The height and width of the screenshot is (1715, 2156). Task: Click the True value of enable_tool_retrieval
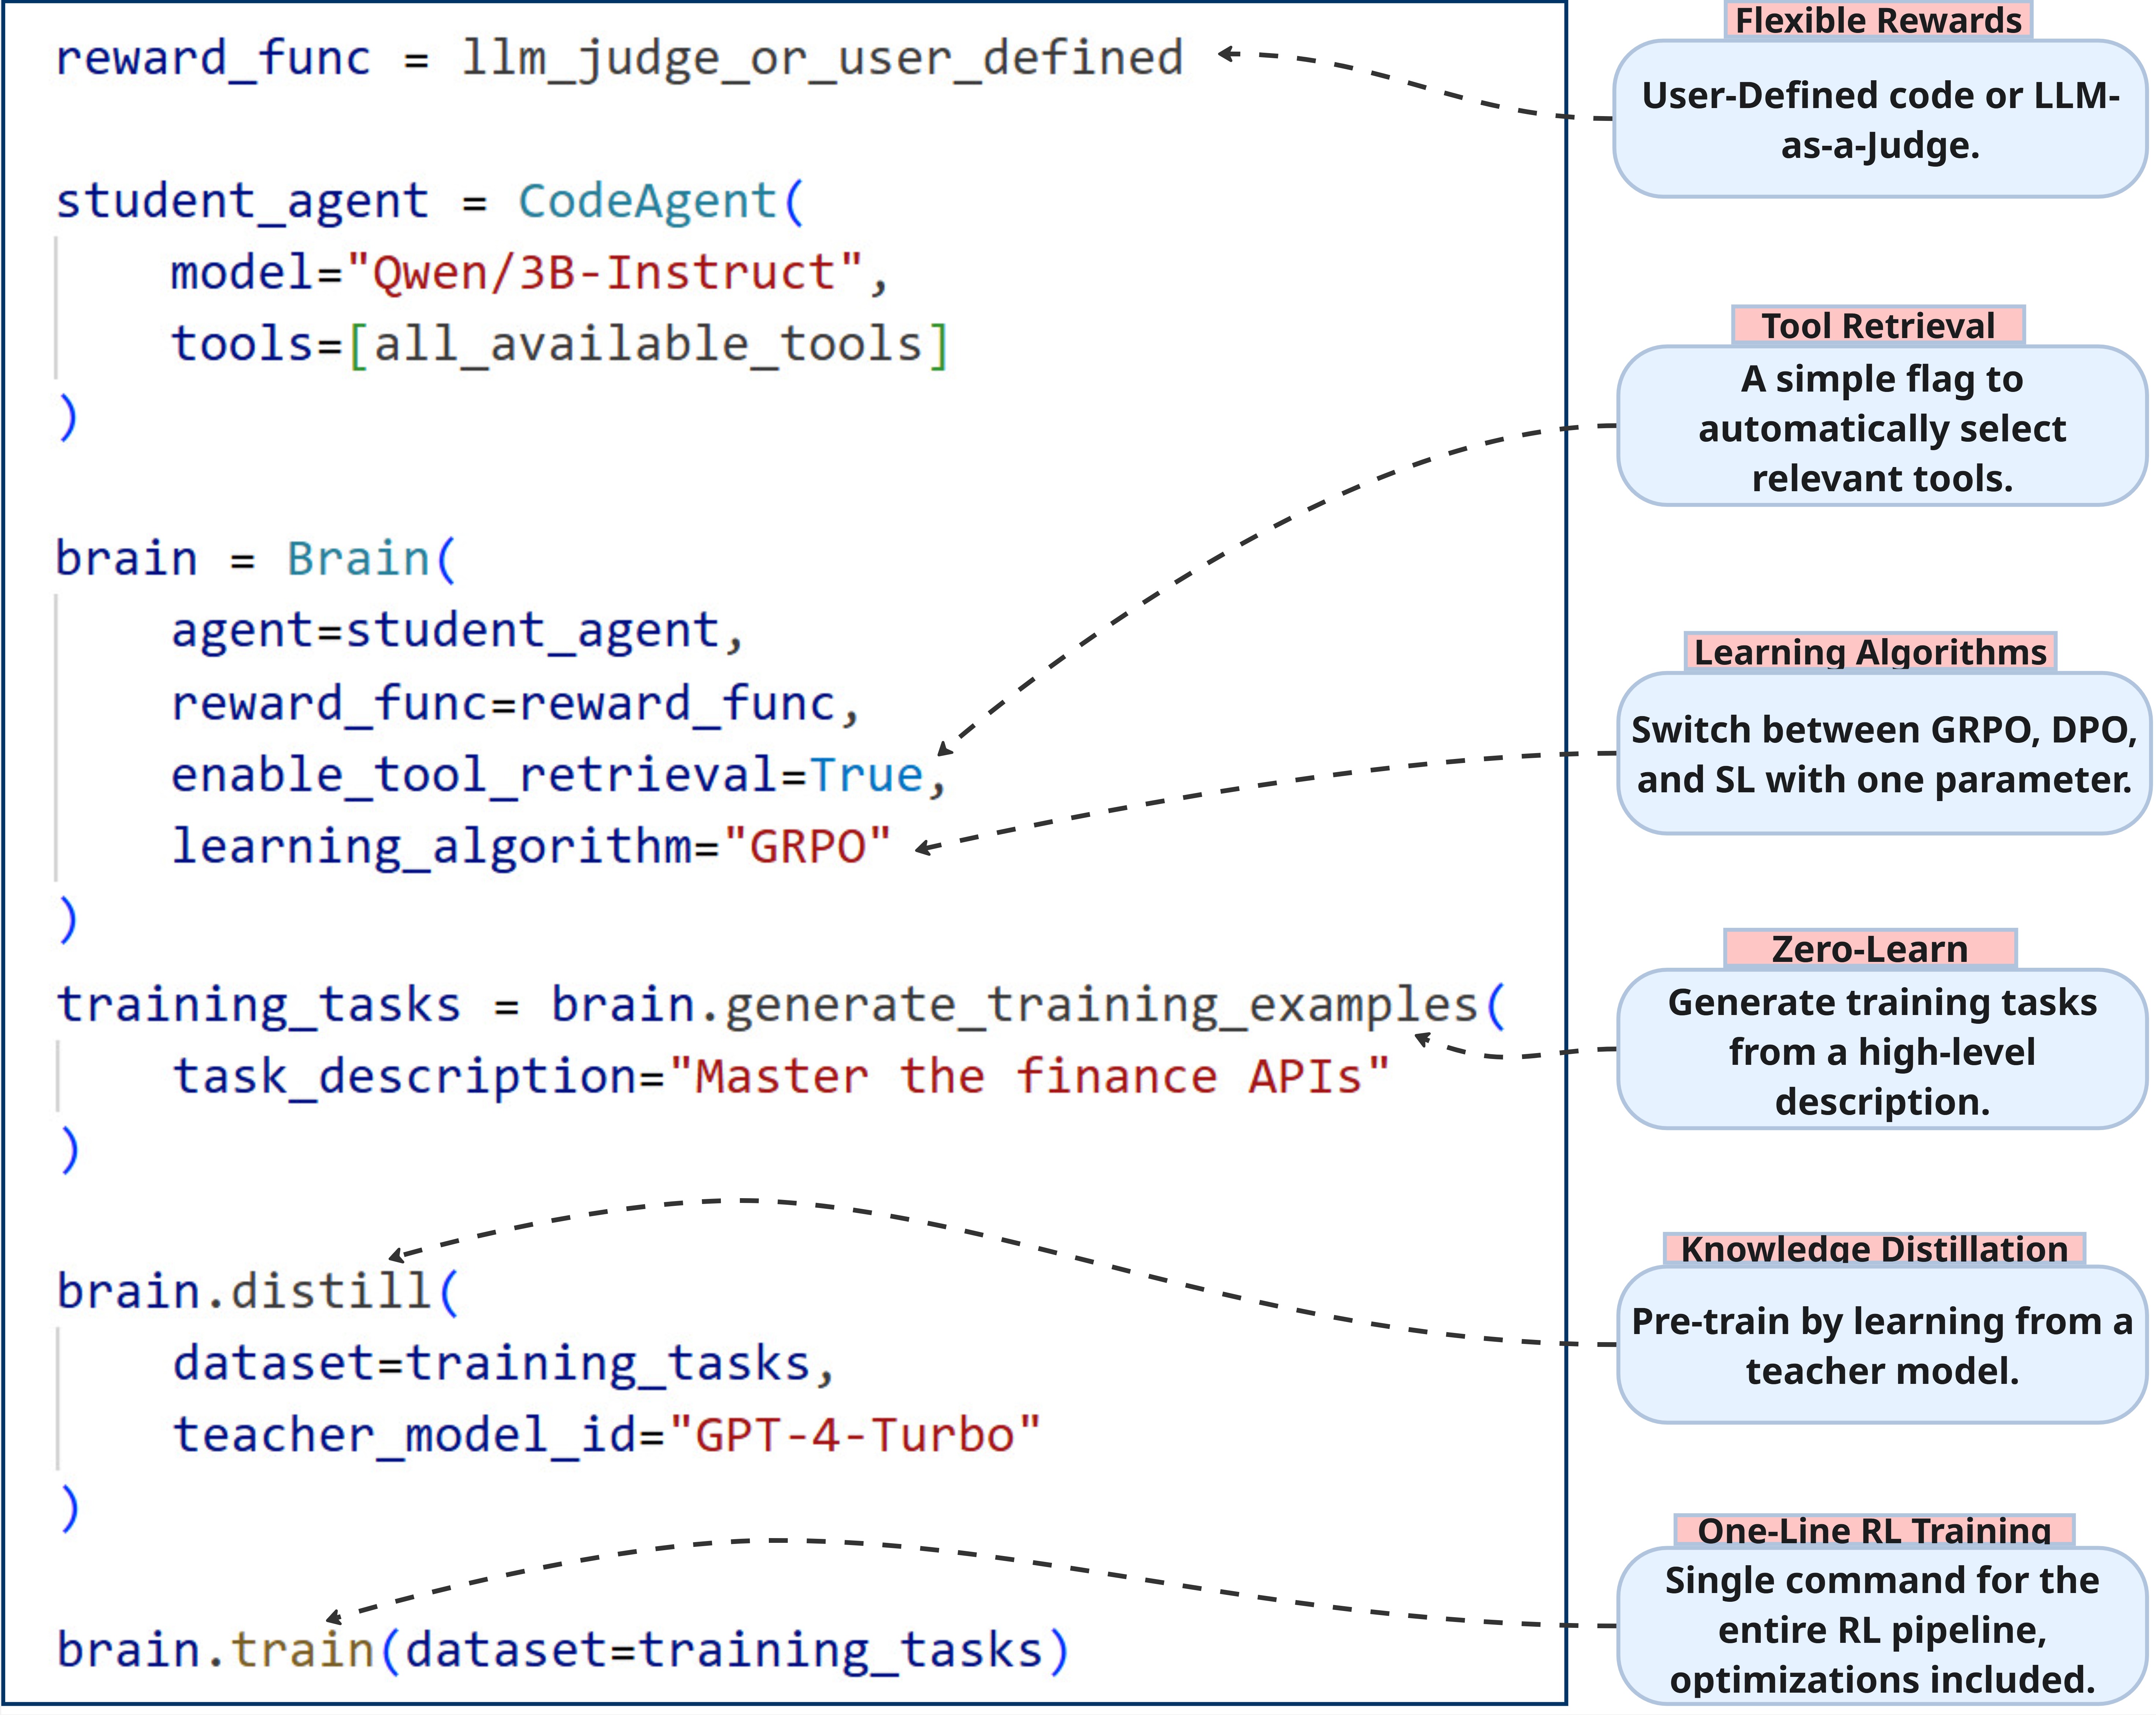click(866, 775)
